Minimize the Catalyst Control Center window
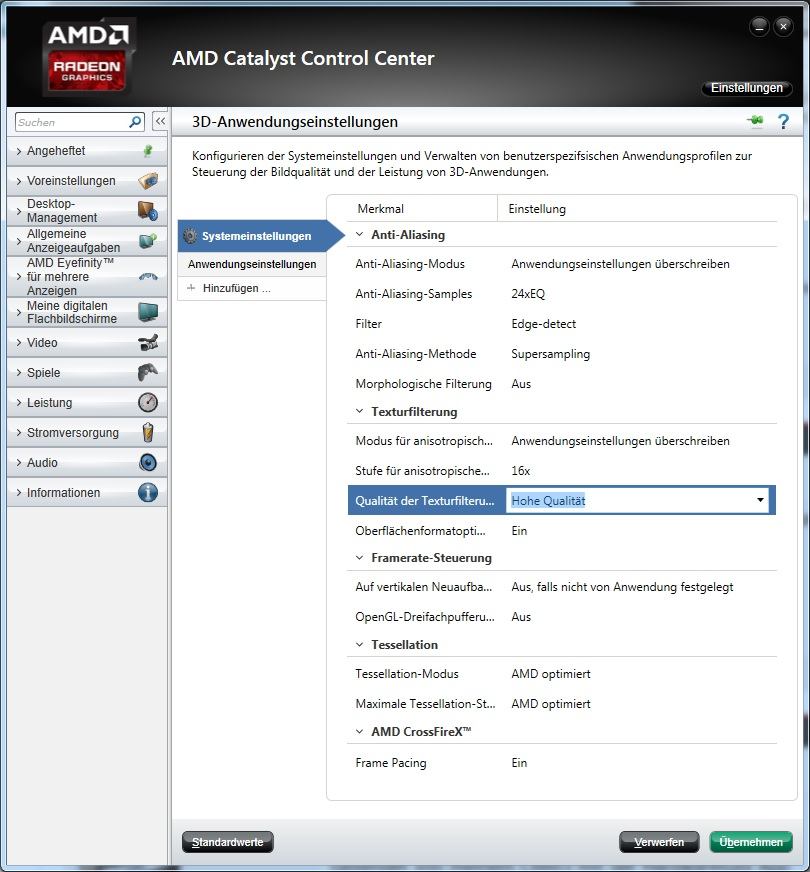The image size is (810, 872). point(759,26)
